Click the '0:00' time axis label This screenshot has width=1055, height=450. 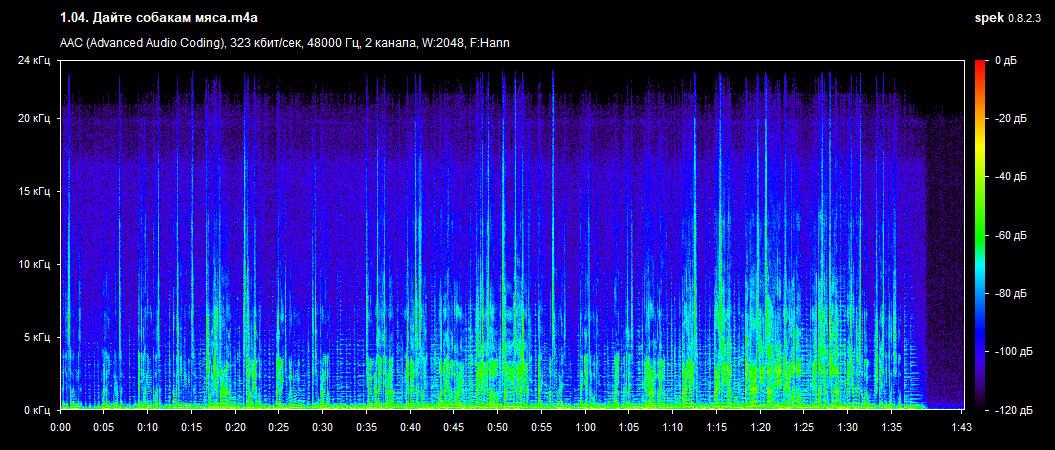[61, 426]
